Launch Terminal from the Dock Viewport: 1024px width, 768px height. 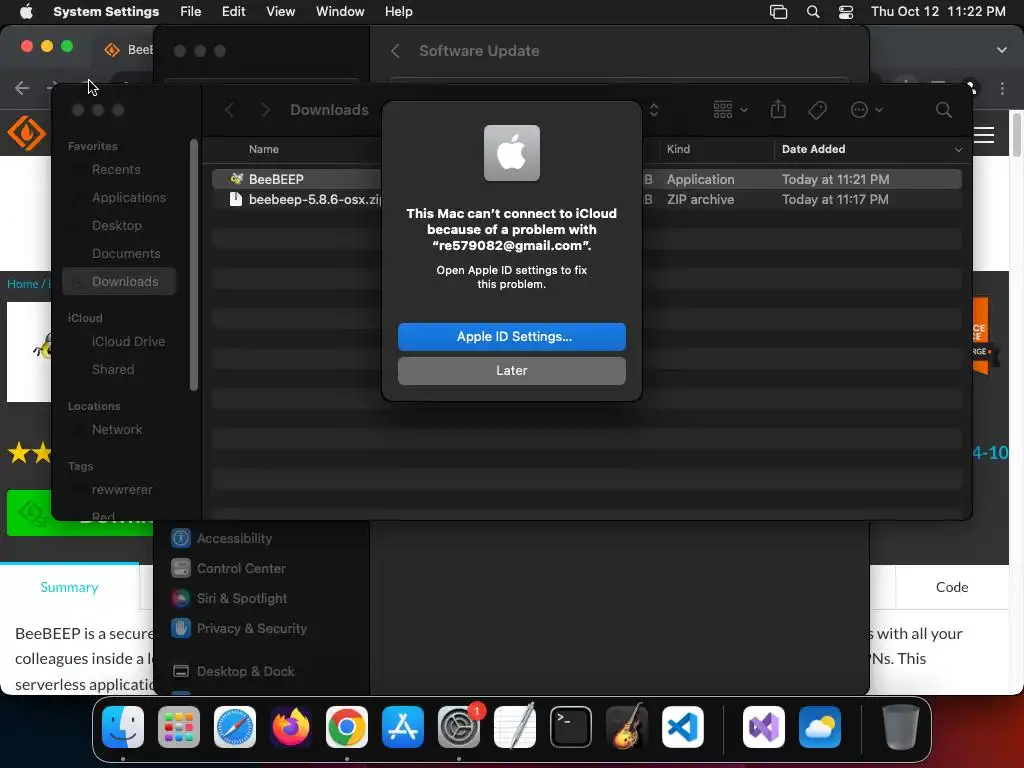571,727
